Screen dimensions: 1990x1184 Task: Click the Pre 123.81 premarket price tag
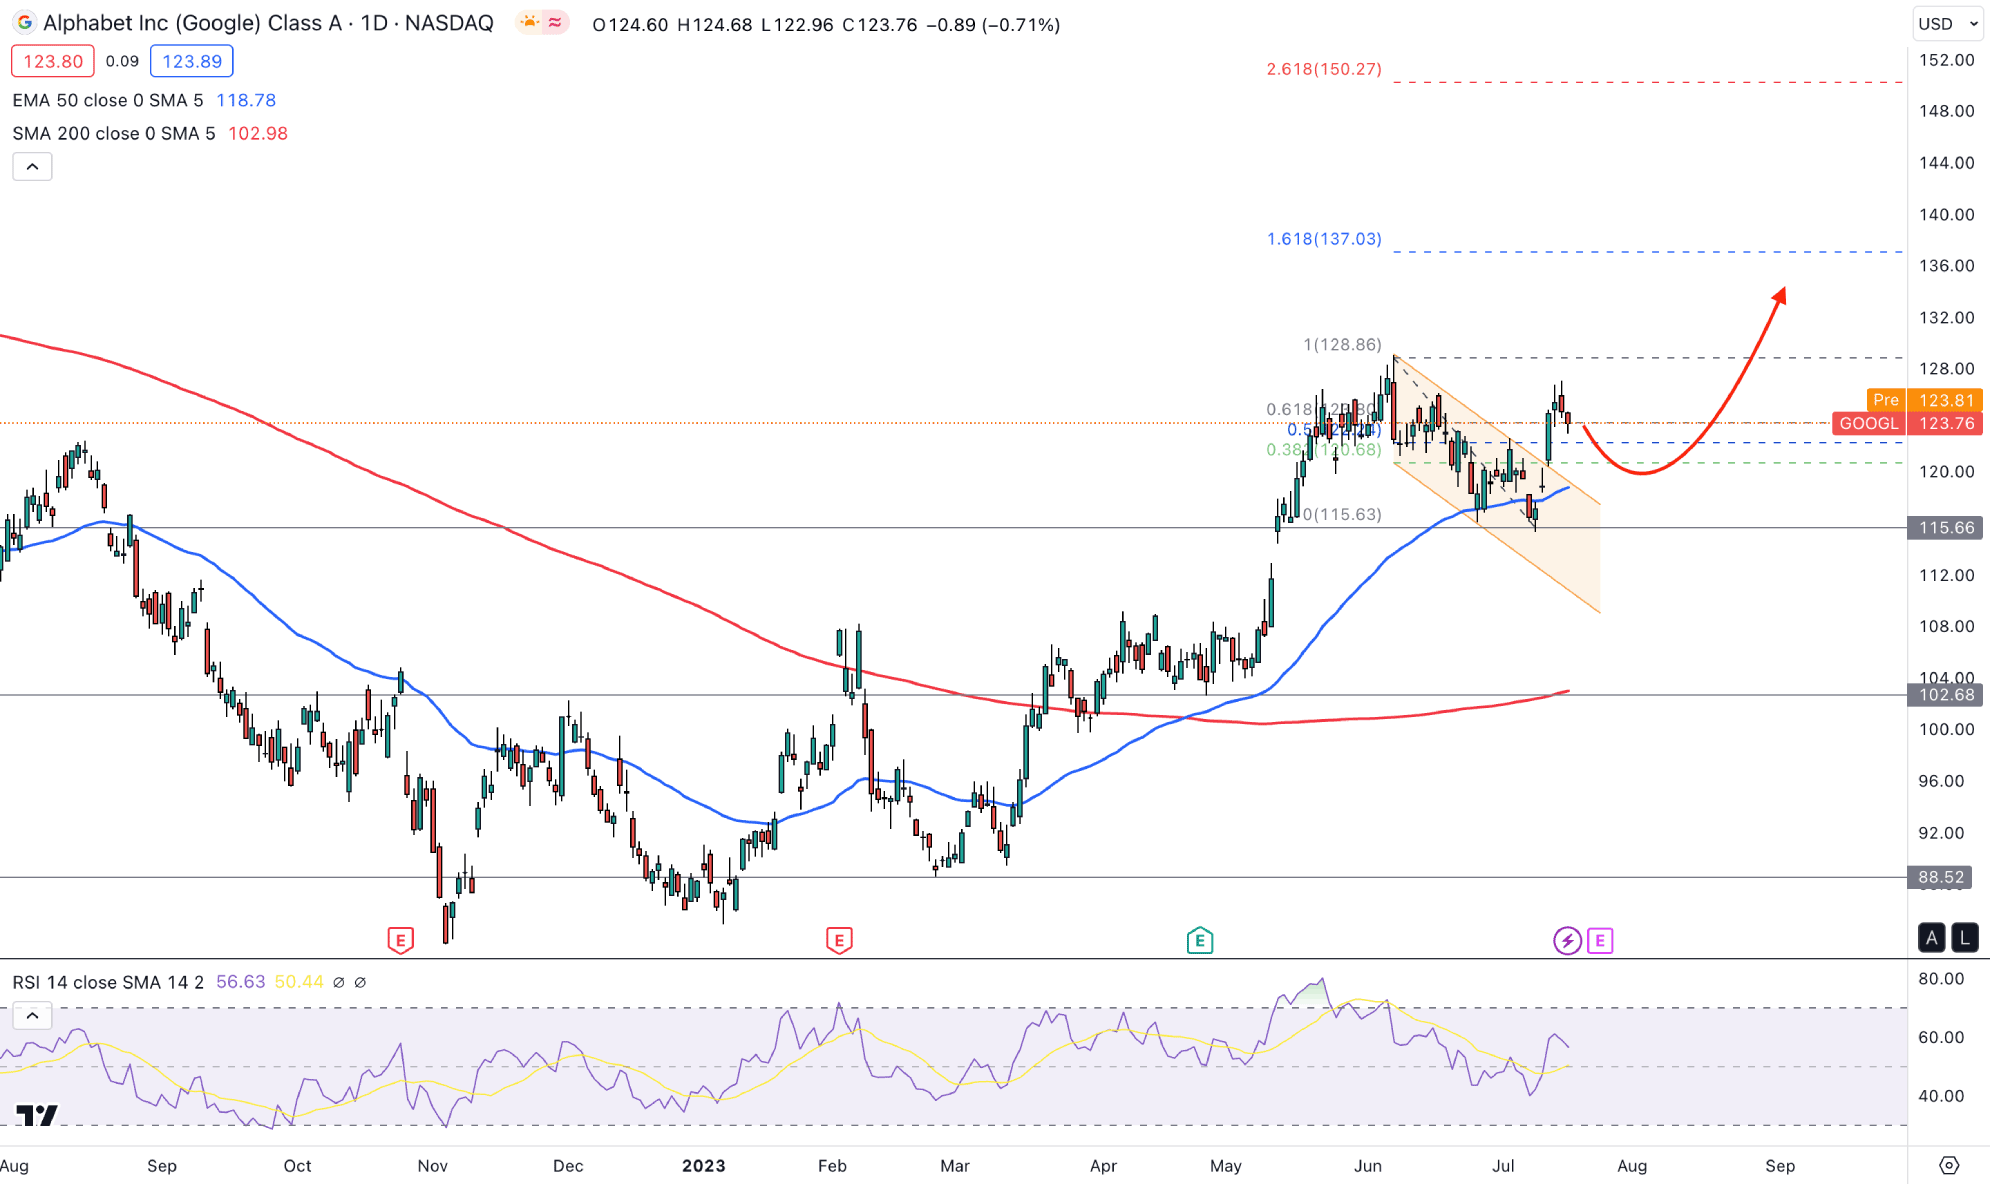click(1924, 400)
